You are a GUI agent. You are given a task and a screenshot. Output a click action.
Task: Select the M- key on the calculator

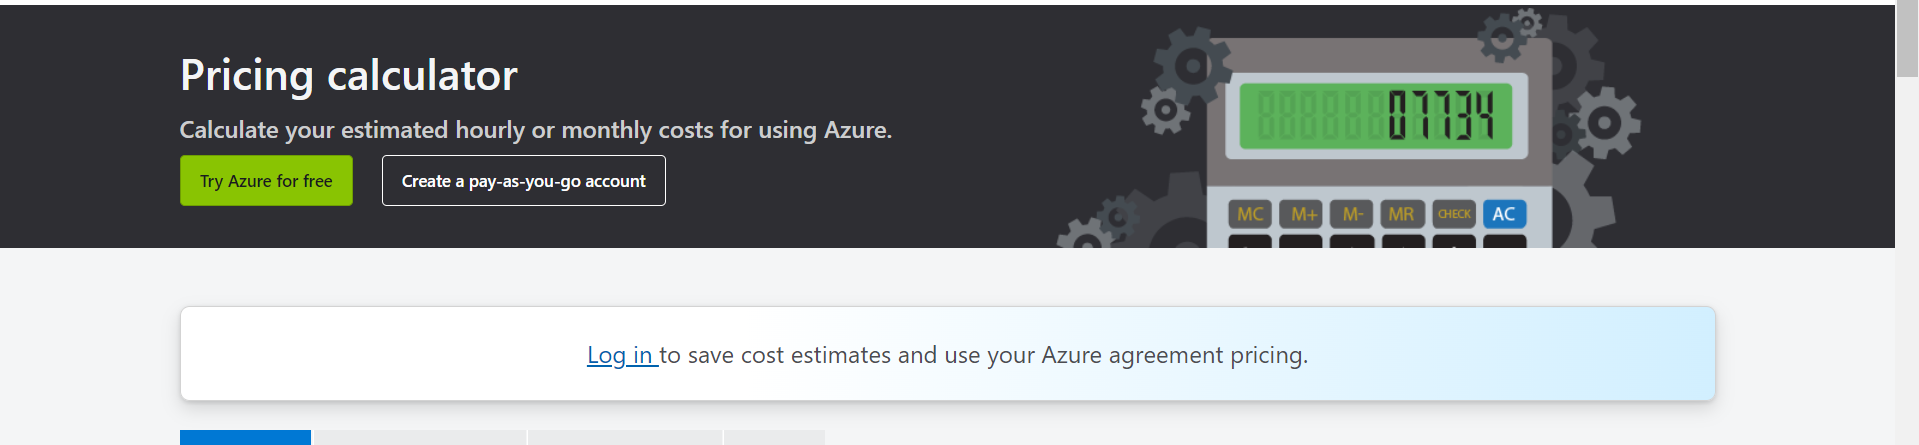(x=1352, y=214)
